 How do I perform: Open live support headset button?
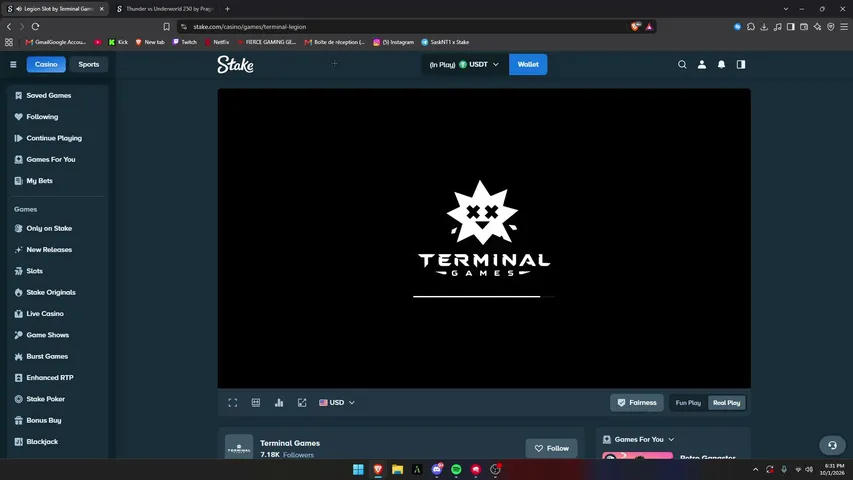click(832, 445)
